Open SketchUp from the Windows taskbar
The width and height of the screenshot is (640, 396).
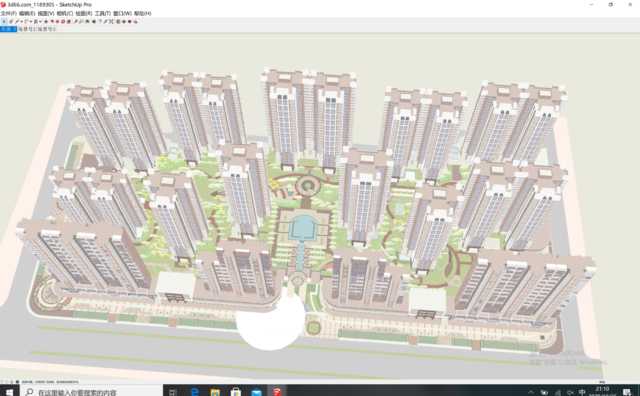click(x=277, y=392)
